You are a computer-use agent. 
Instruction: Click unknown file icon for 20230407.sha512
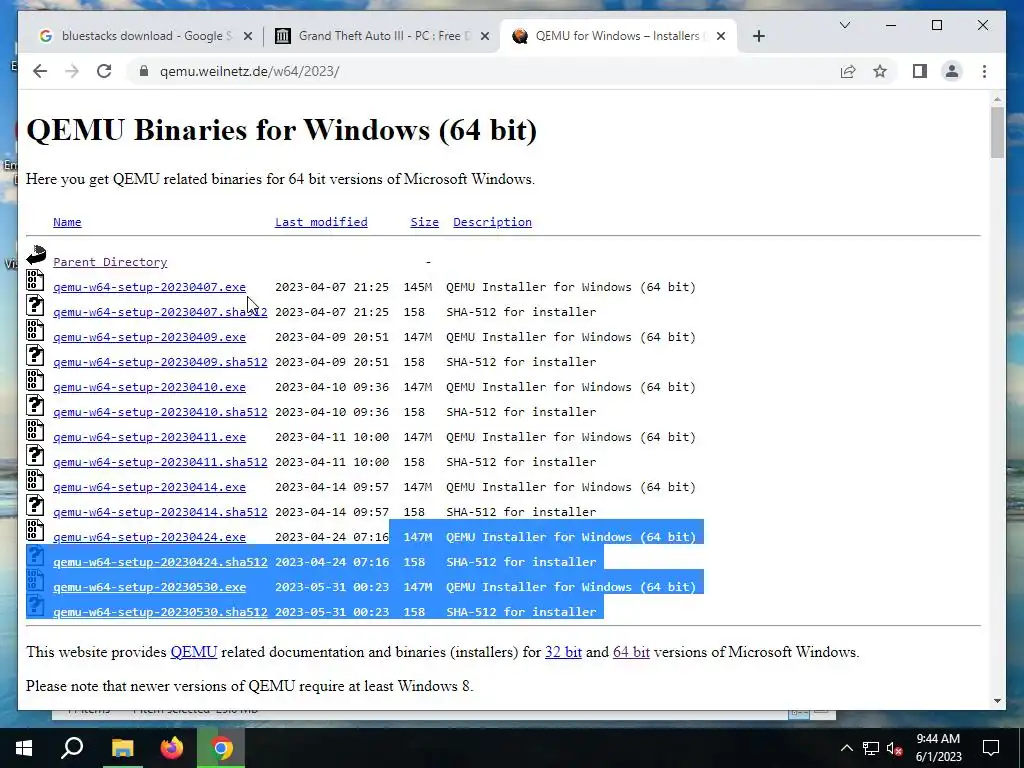(x=35, y=305)
